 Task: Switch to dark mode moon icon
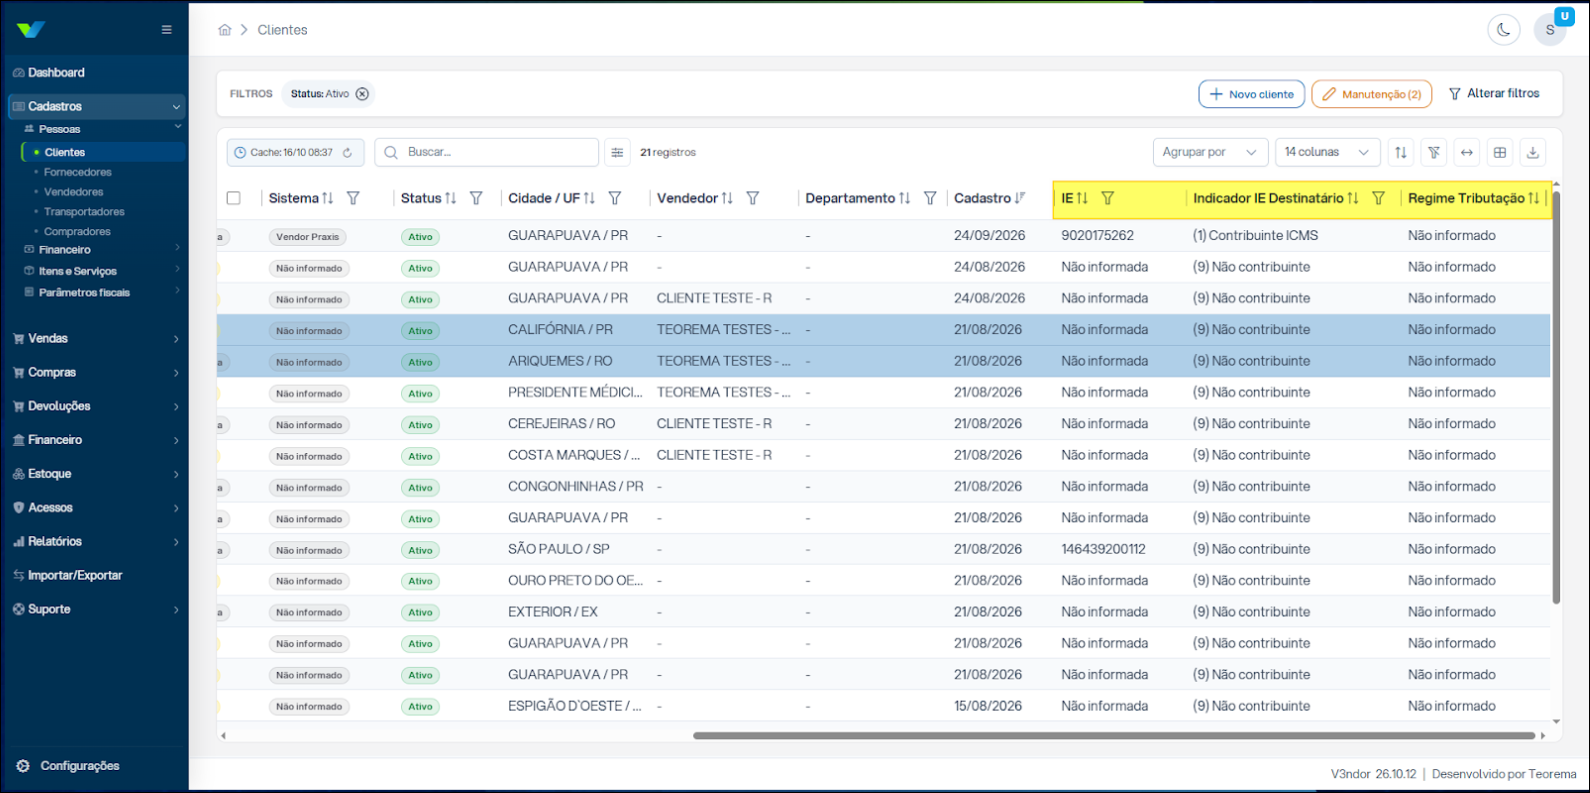(1504, 30)
